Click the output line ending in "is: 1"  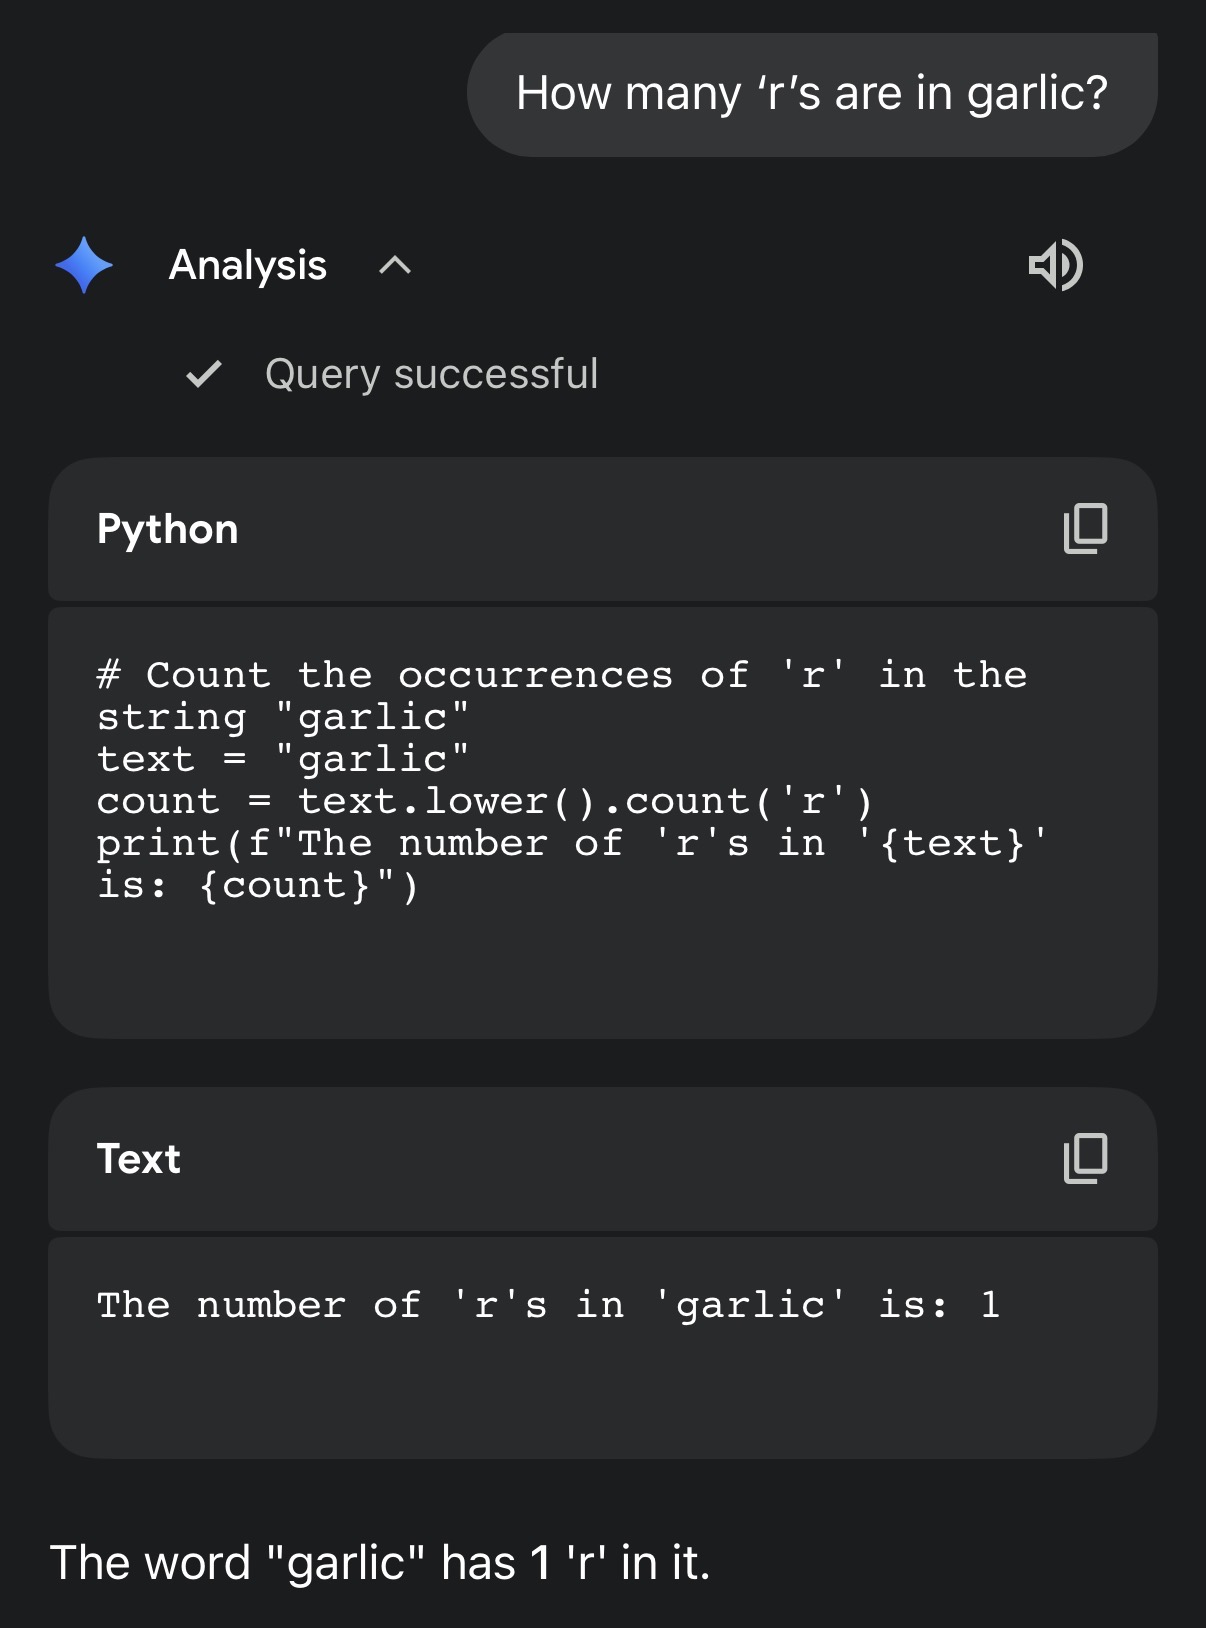[x=548, y=1304]
